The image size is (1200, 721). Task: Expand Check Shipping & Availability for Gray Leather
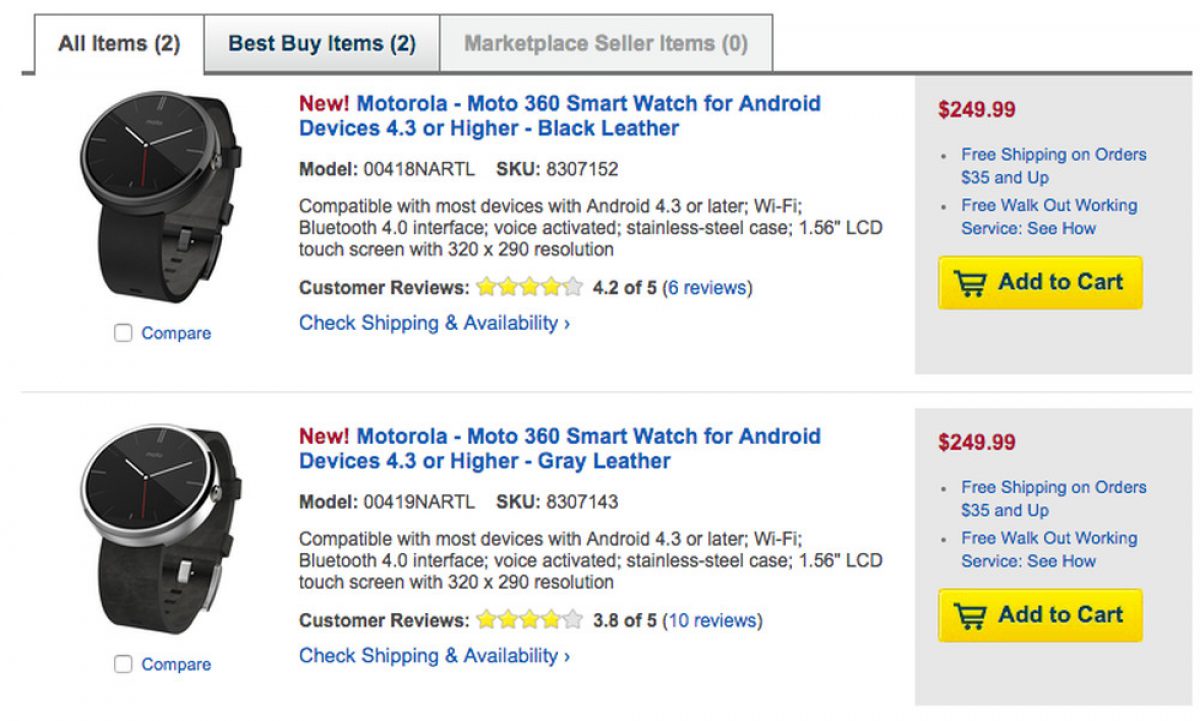point(434,656)
